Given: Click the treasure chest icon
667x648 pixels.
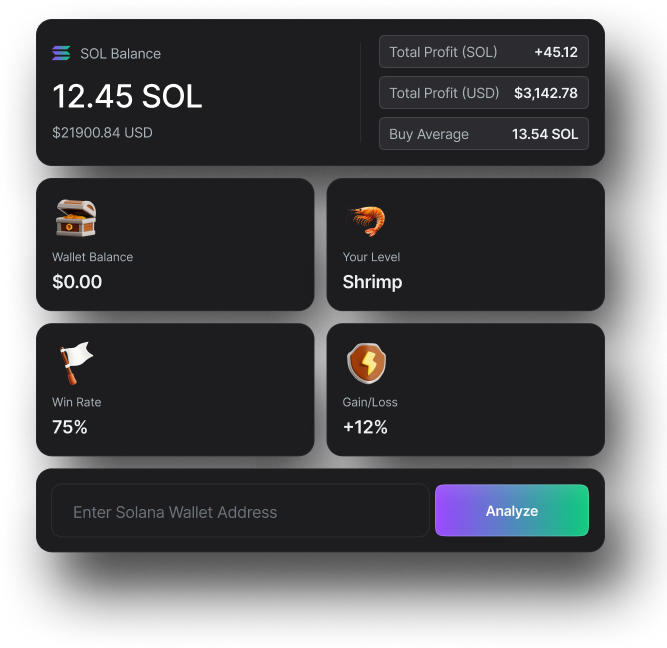Looking at the screenshot, I should pyautogui.click(x=76, y=218).
